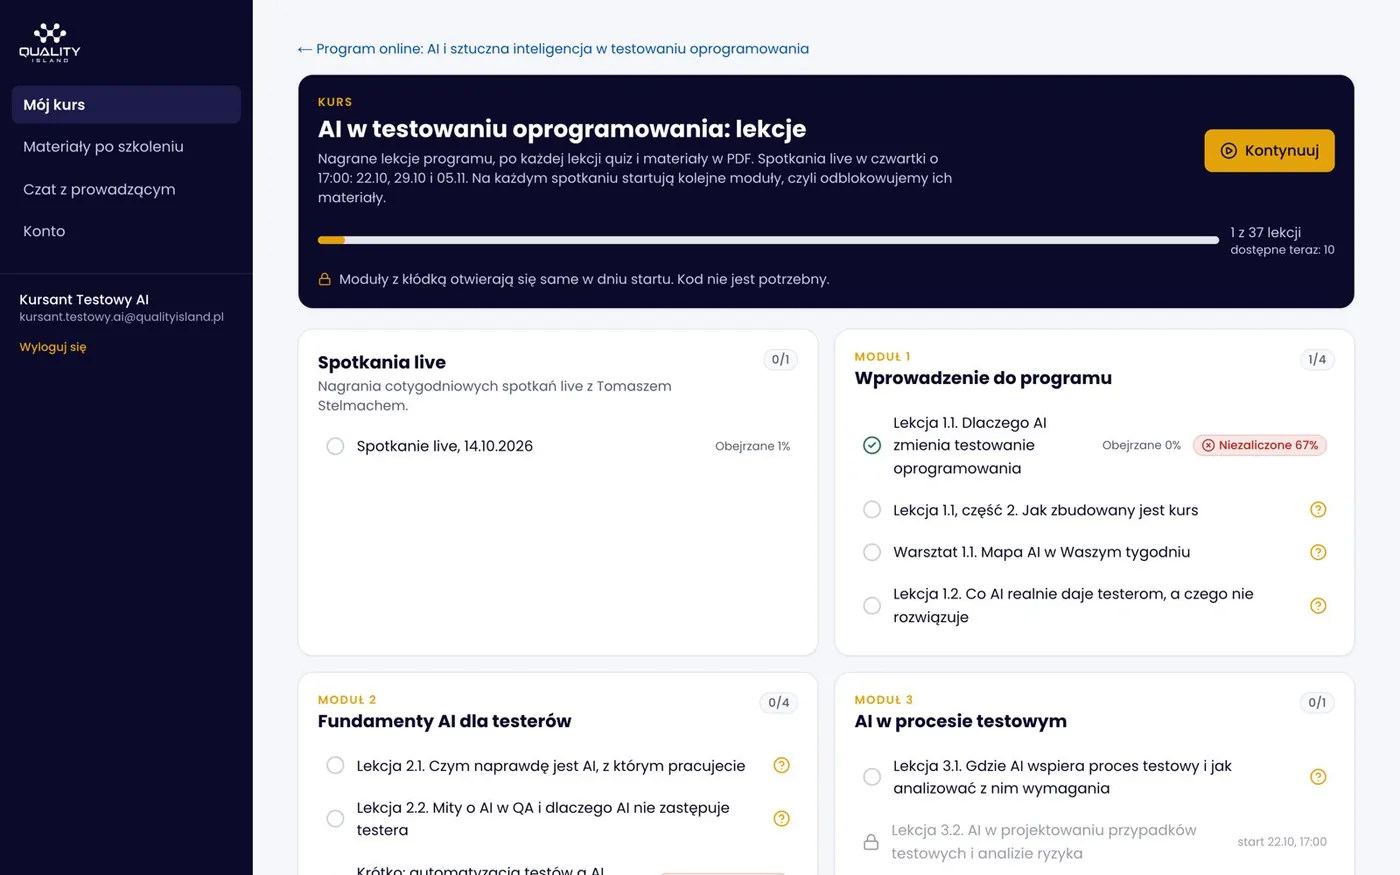The height and width of the screenshot is (875, 1400).
Task: Open Lekcja 2.1. Czym naprawdę jest AI
Action: click(x=550, y=765)
